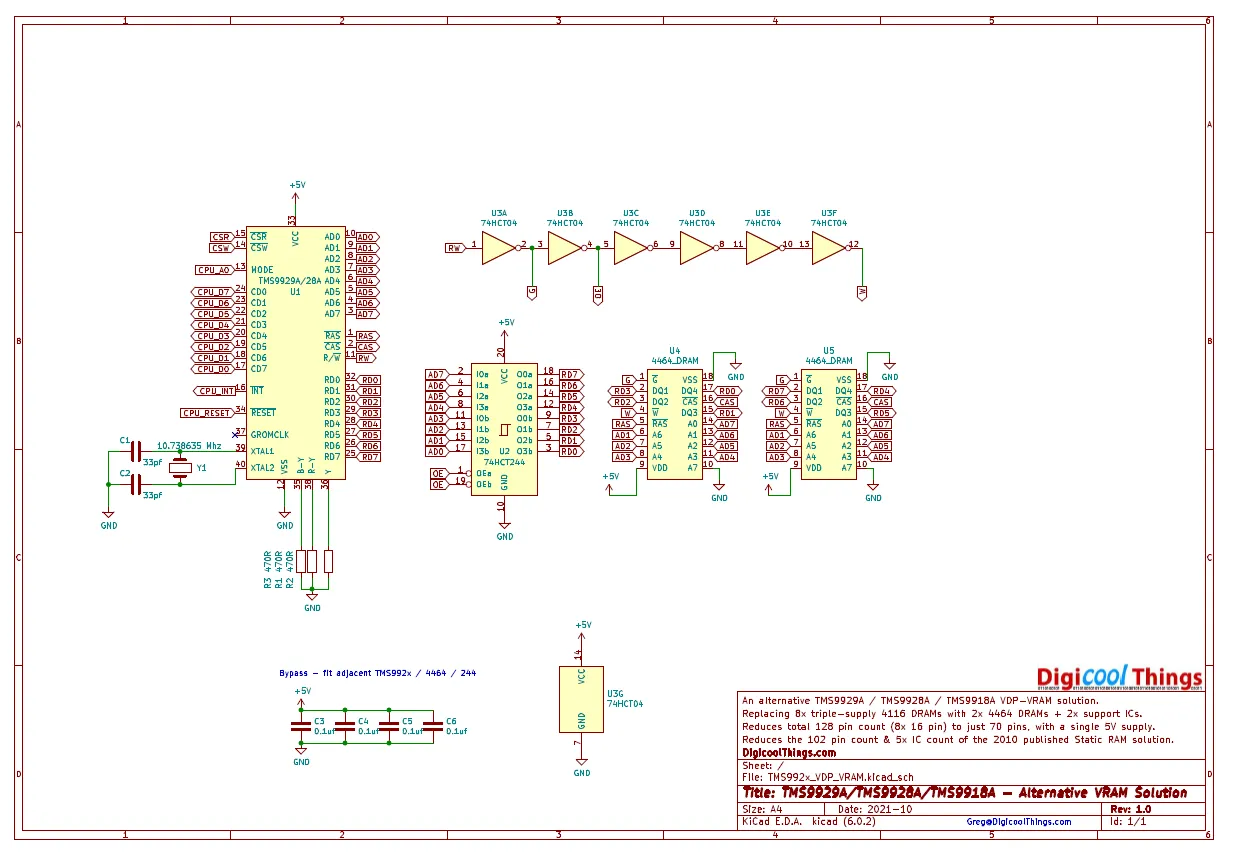
Task: Click the RW label feeding U3A input
Action: point(454,248)
